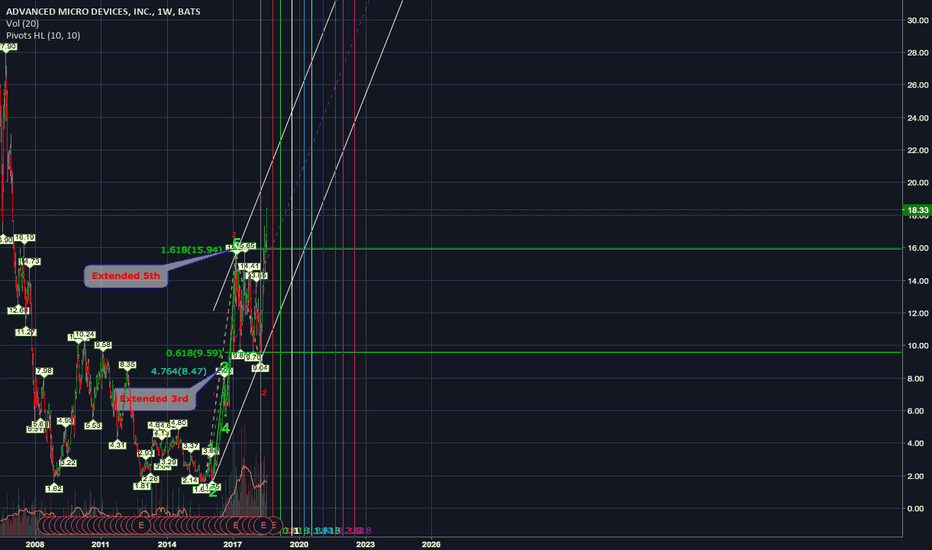Click the pivot label 2.26
Screen dimensions: 932x550
click(150, 479)
